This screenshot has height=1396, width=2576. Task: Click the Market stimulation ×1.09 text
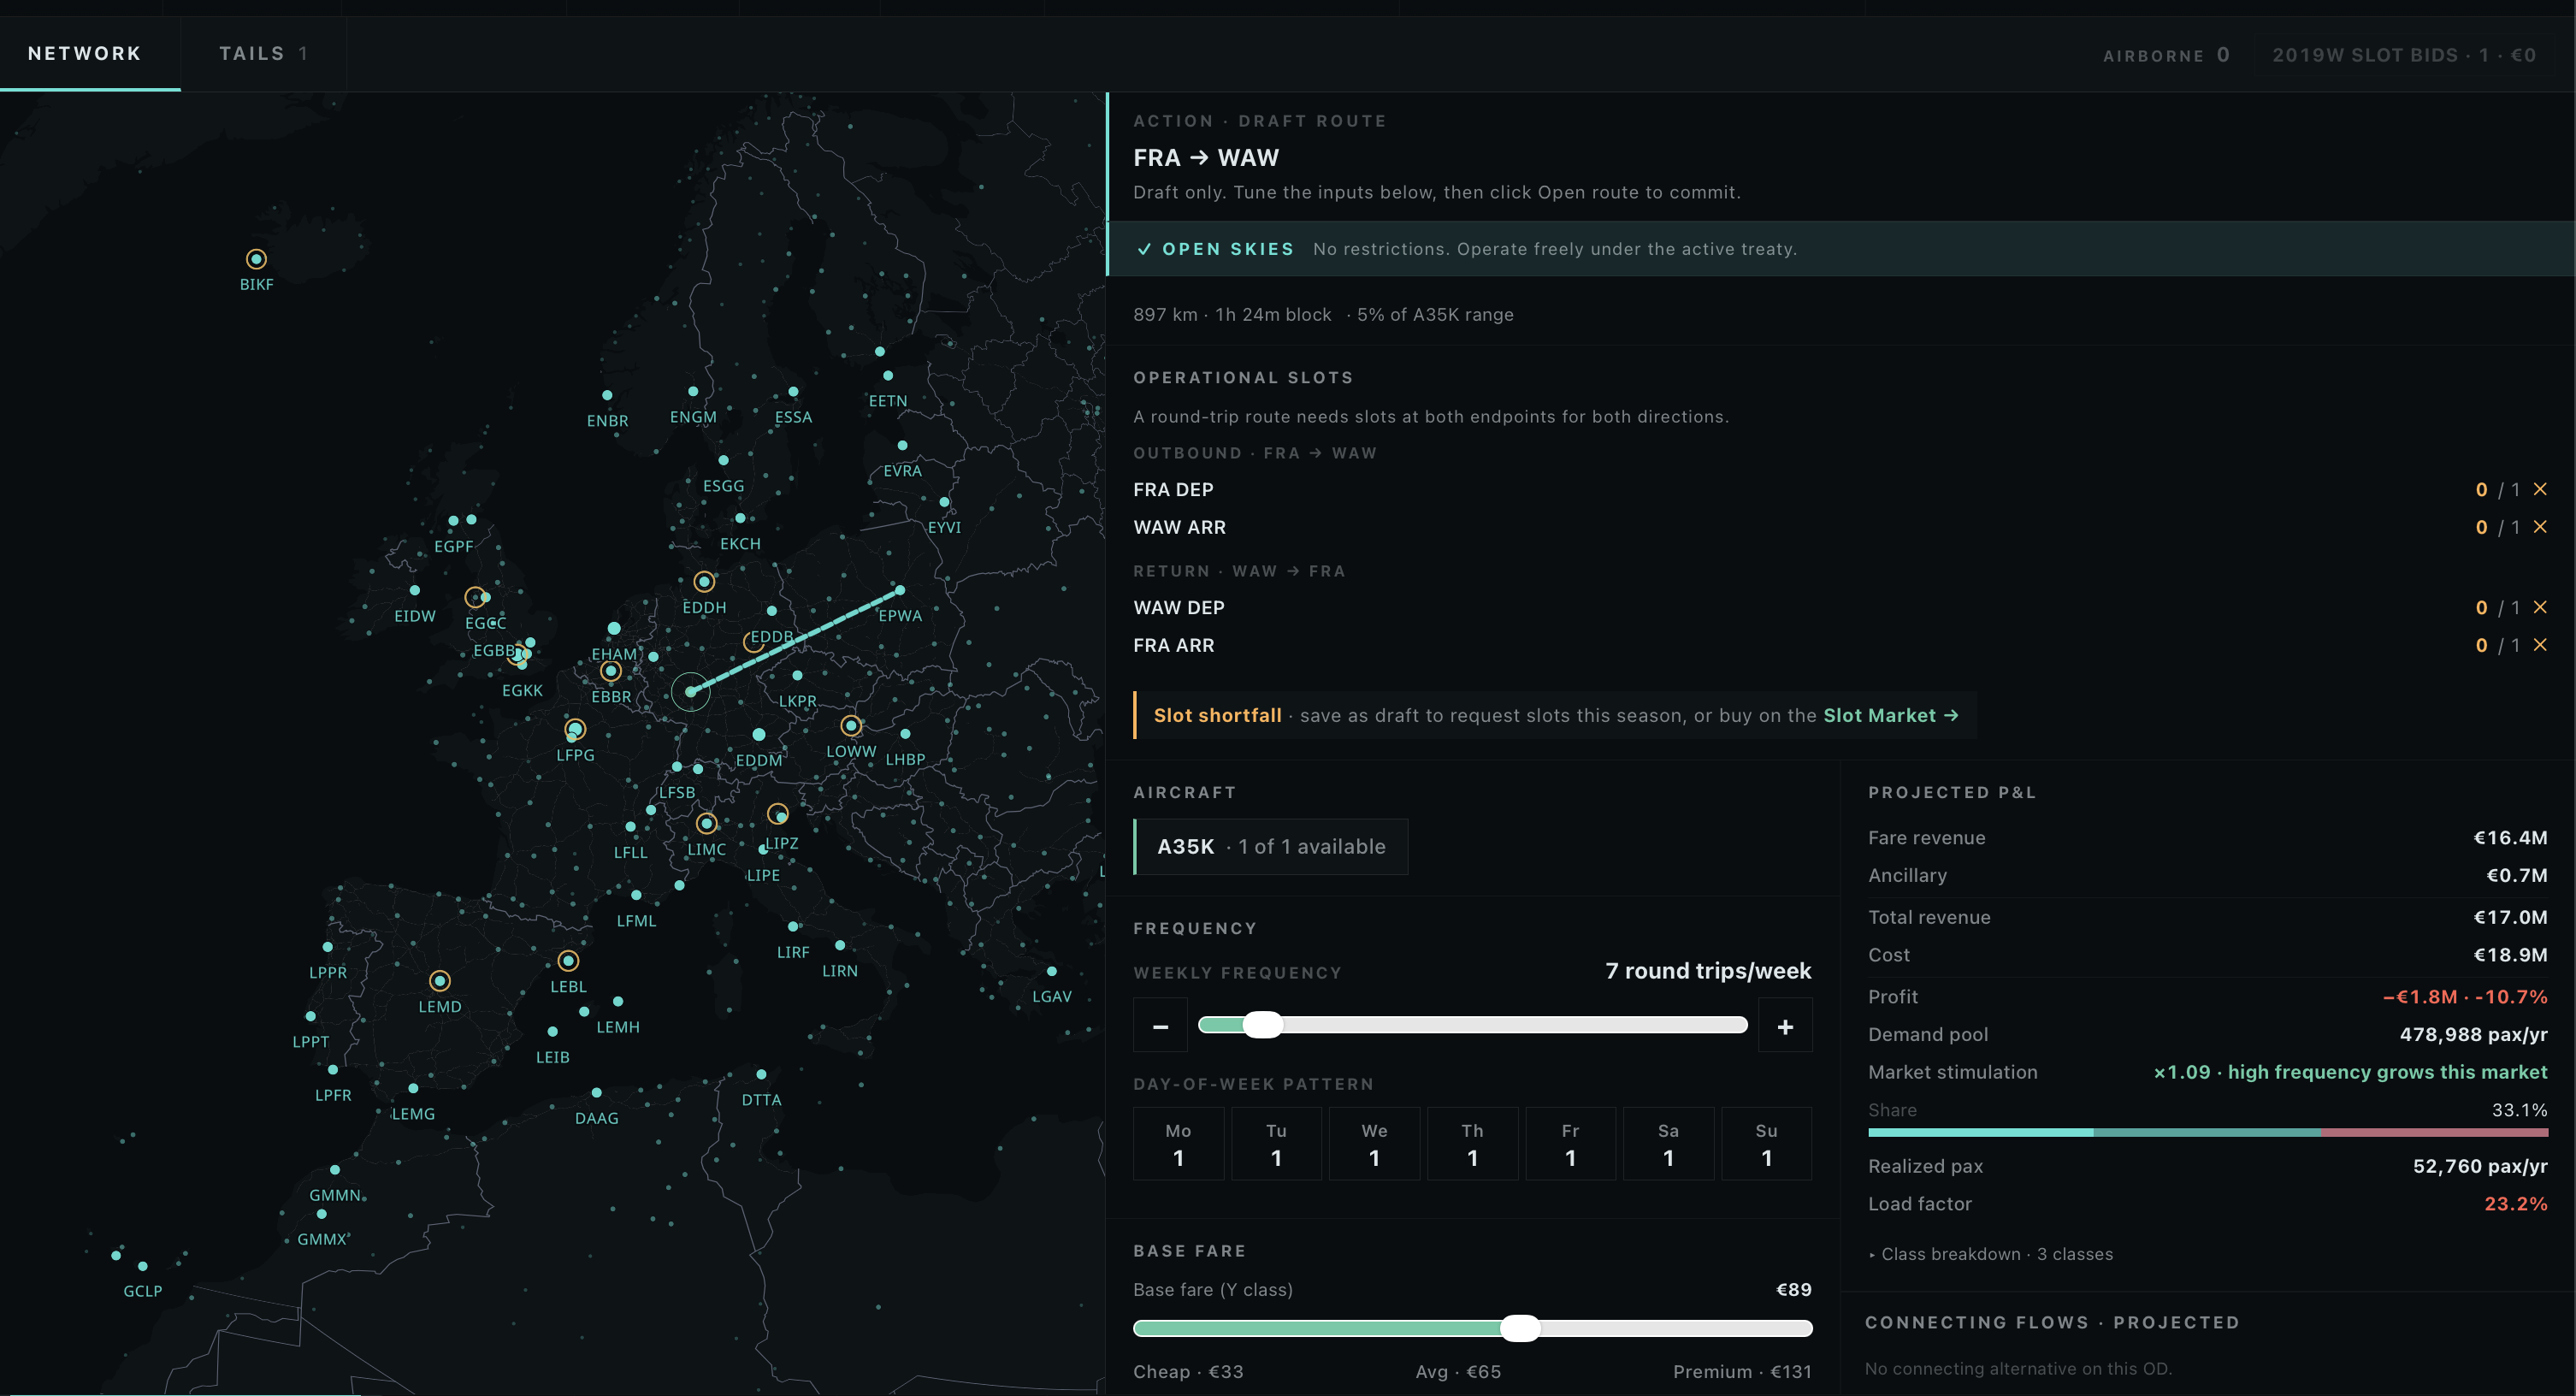2350,1072
